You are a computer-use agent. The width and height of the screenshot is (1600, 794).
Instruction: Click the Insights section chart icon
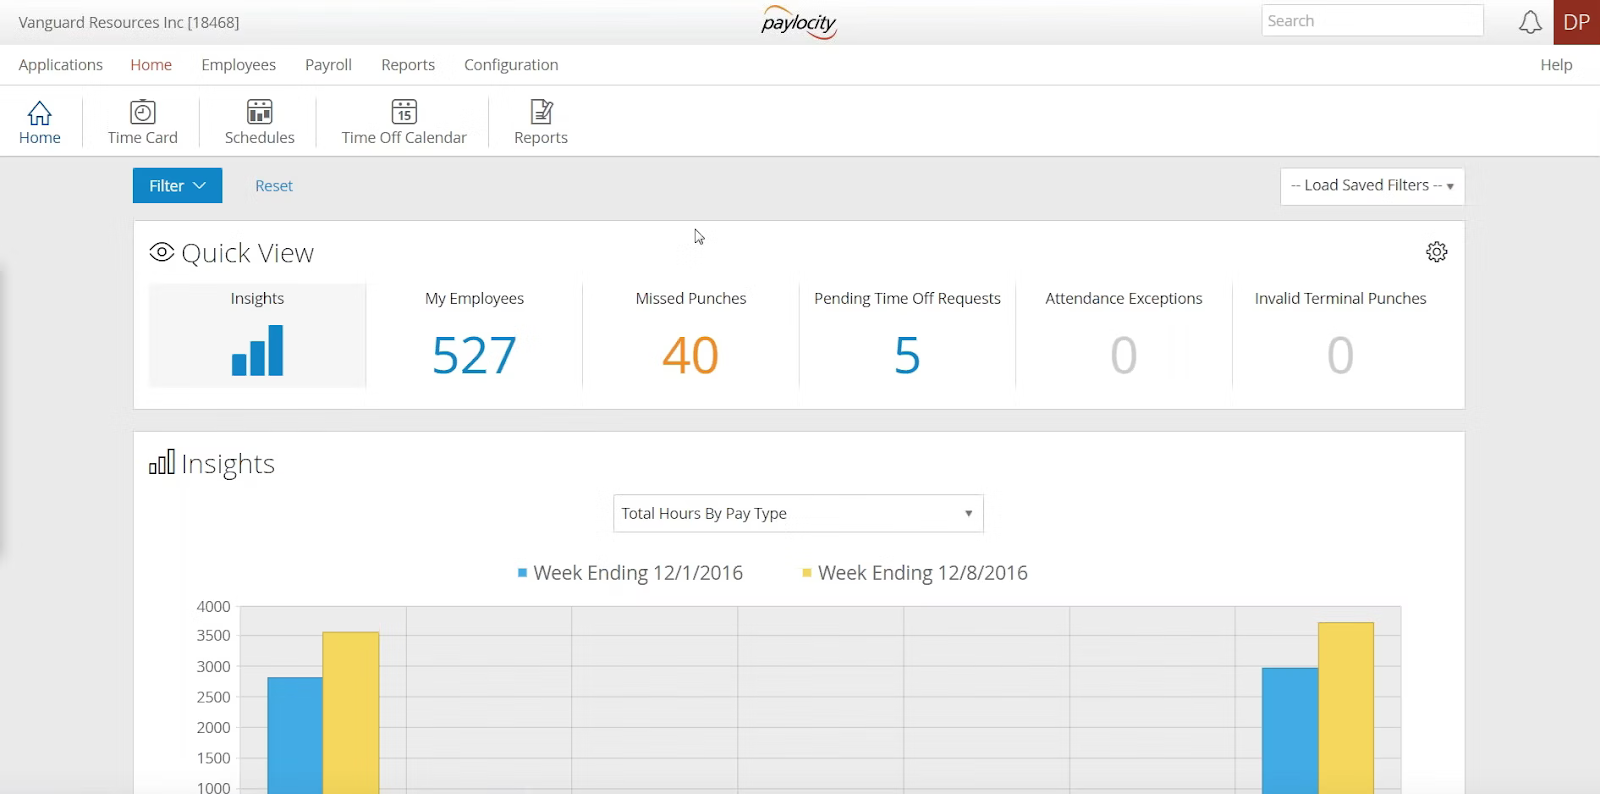tap(162, 462)
